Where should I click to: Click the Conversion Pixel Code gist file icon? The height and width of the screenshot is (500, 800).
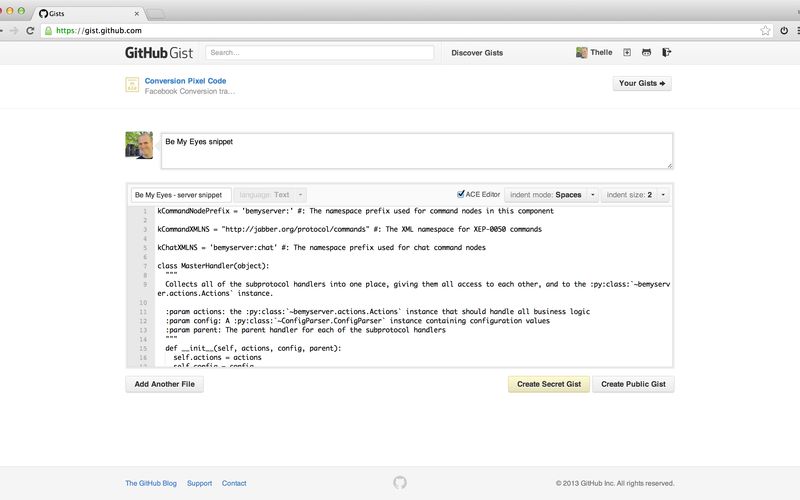(132, 85)
